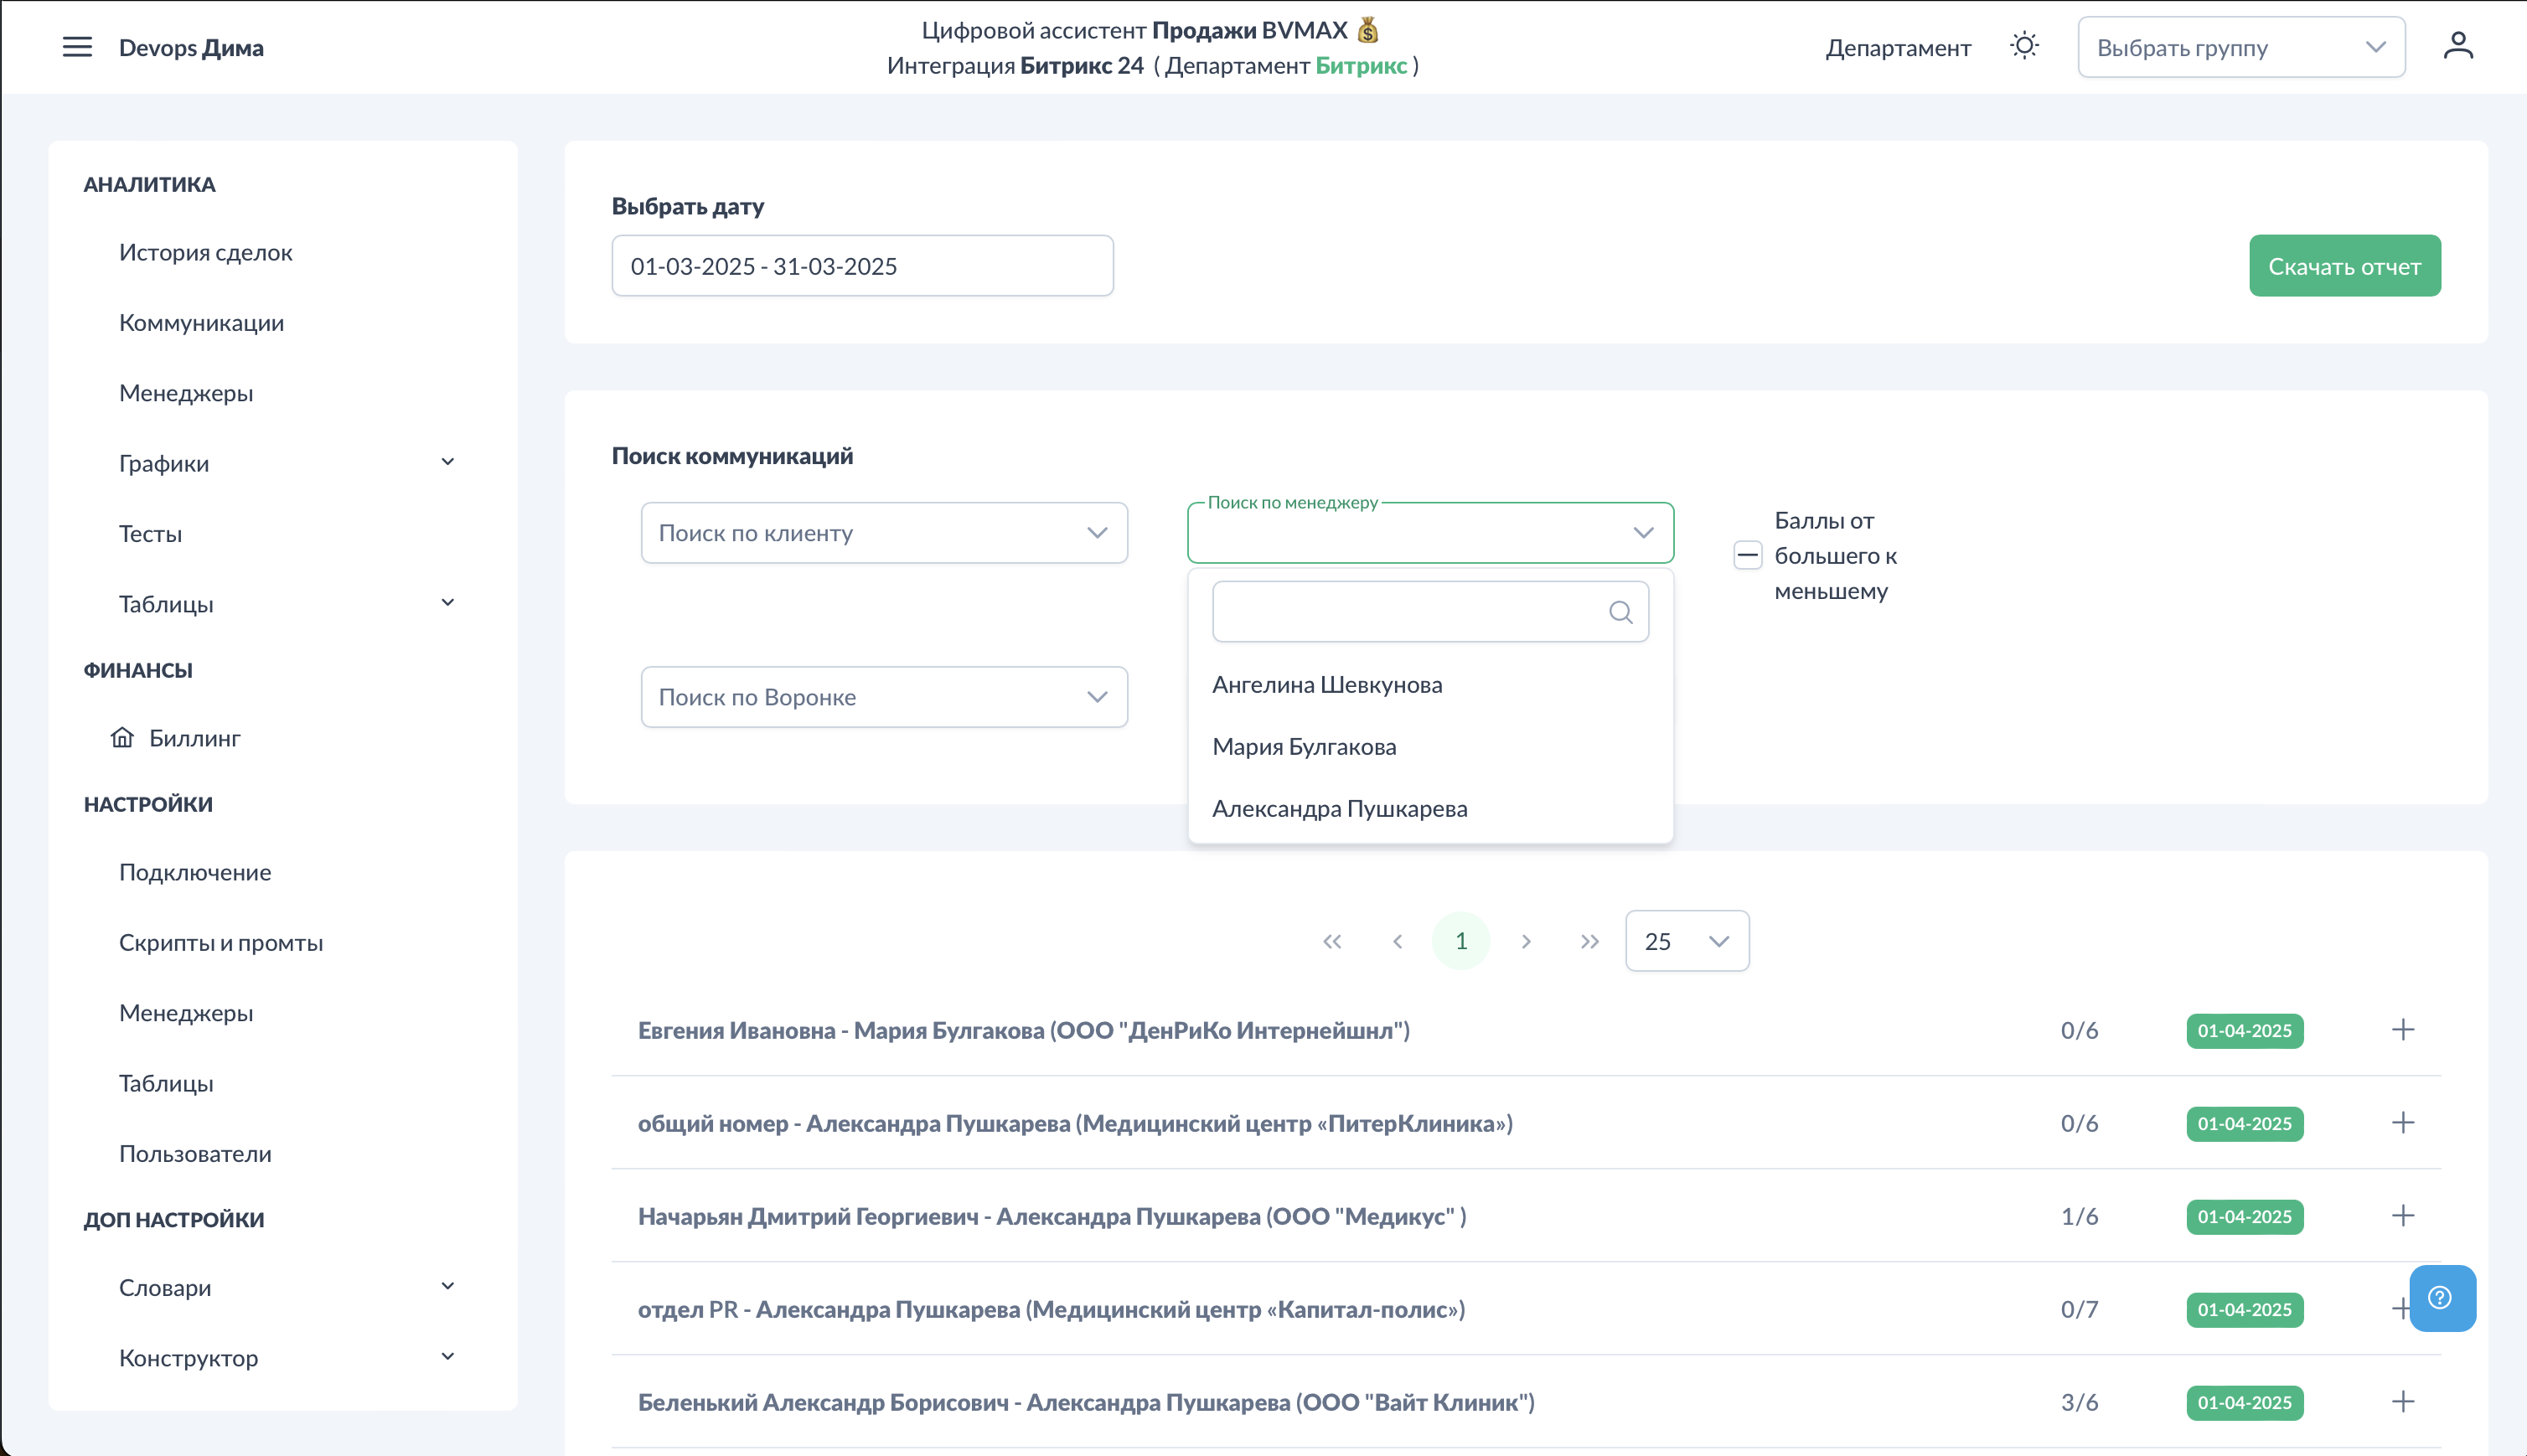Click the search magnifier in manager dropdown

tap(1620, 612)
